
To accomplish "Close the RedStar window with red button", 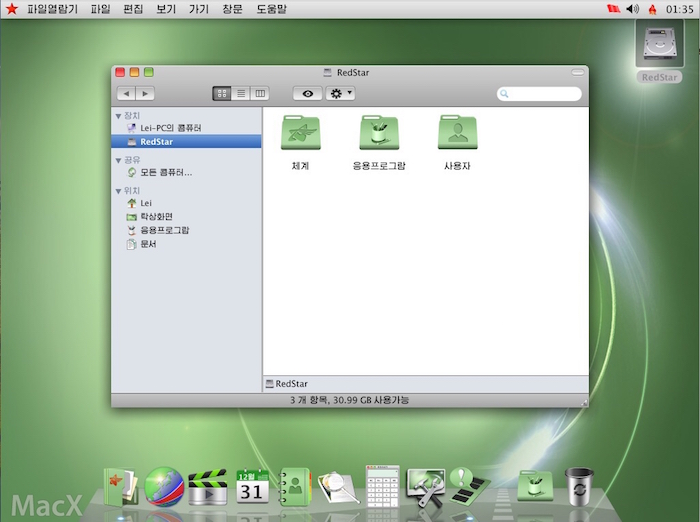I will click(120, 72).
